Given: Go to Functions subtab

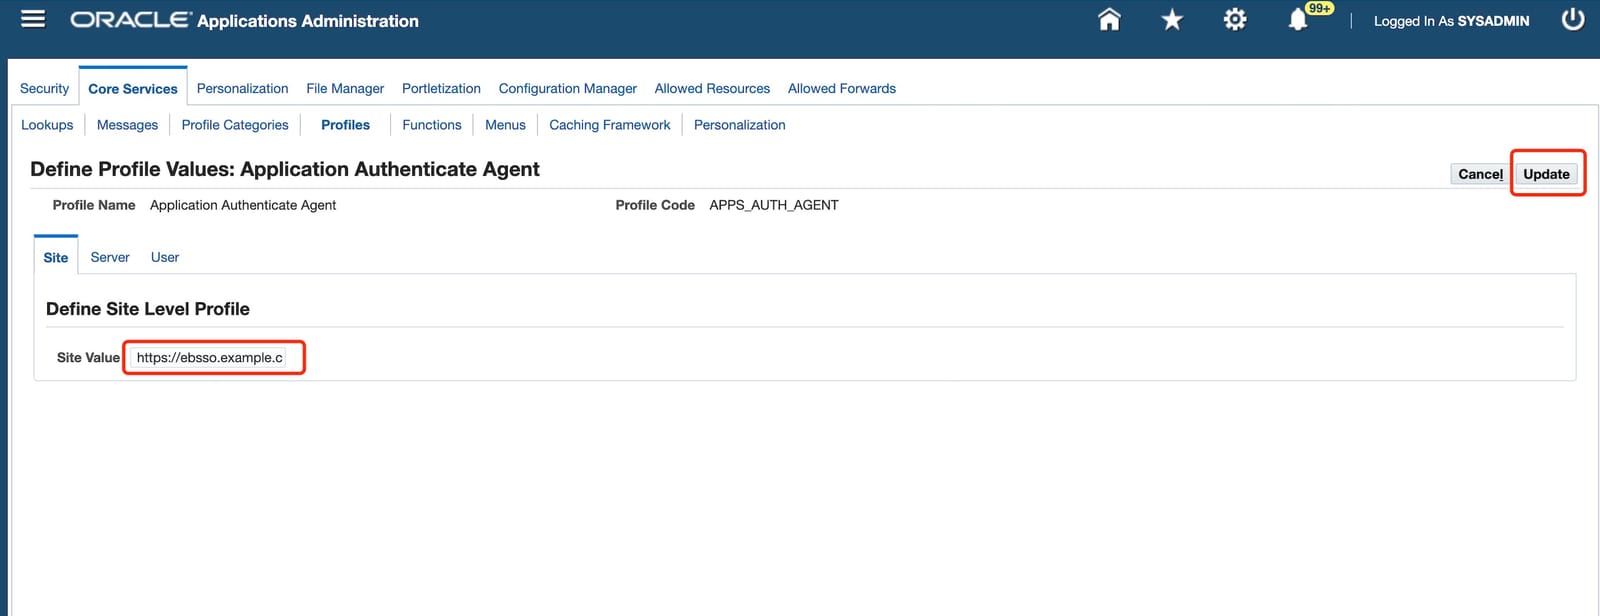Looking at the screenshot, I should (432, 125).
